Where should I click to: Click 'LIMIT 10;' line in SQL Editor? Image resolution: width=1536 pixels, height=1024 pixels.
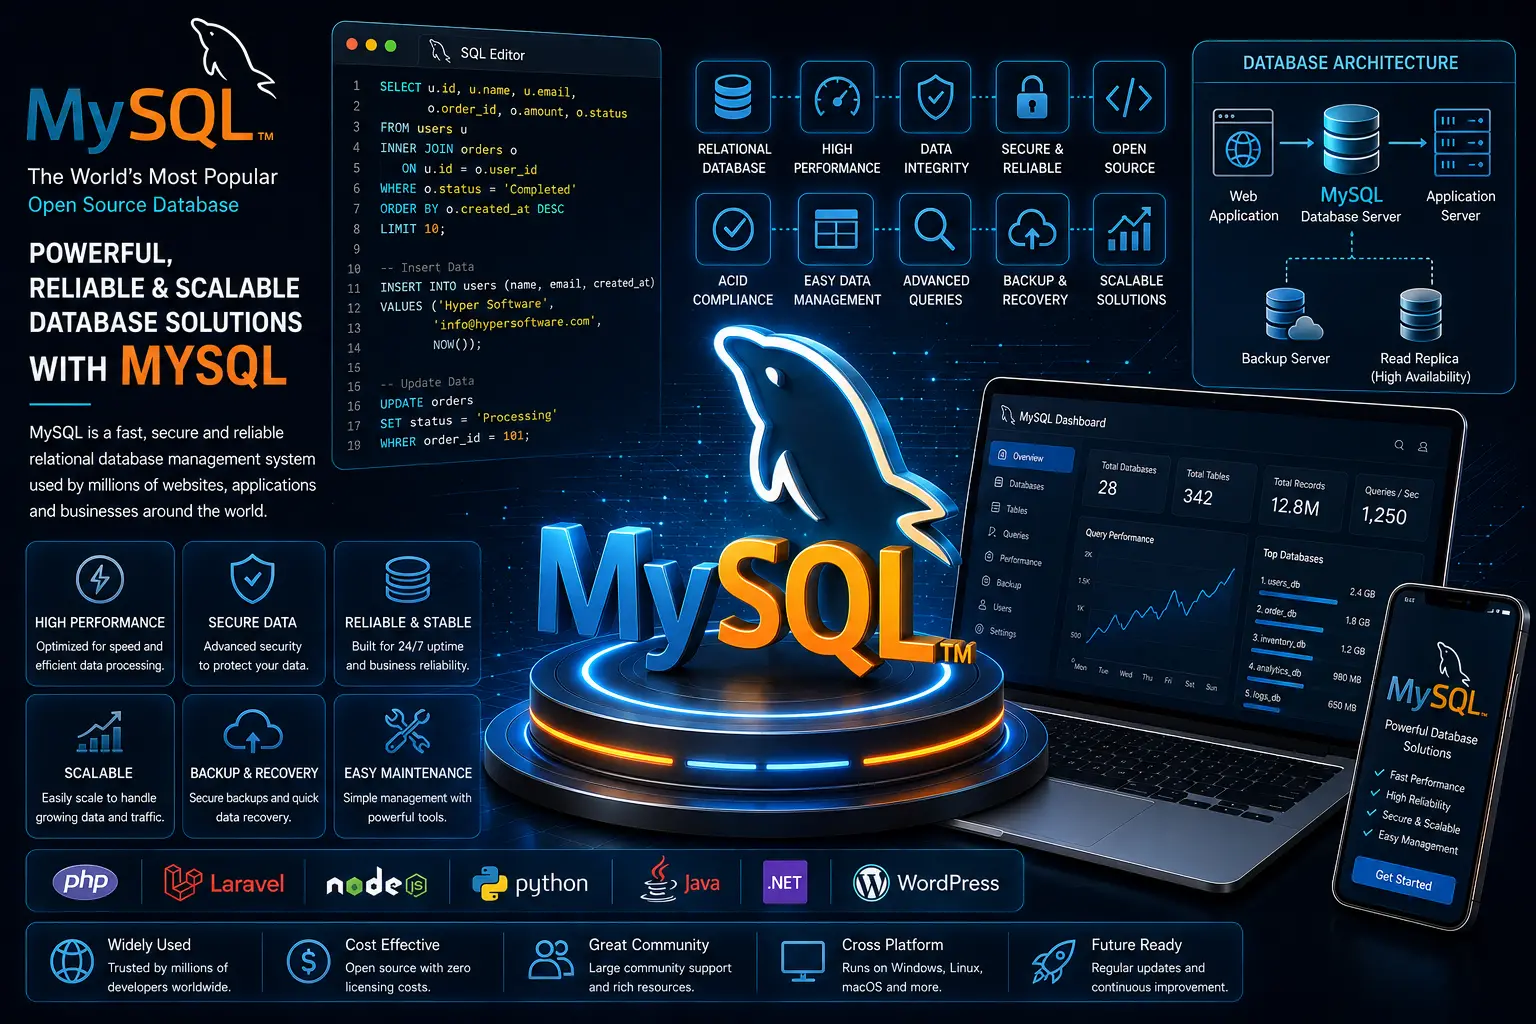(412, 229)
